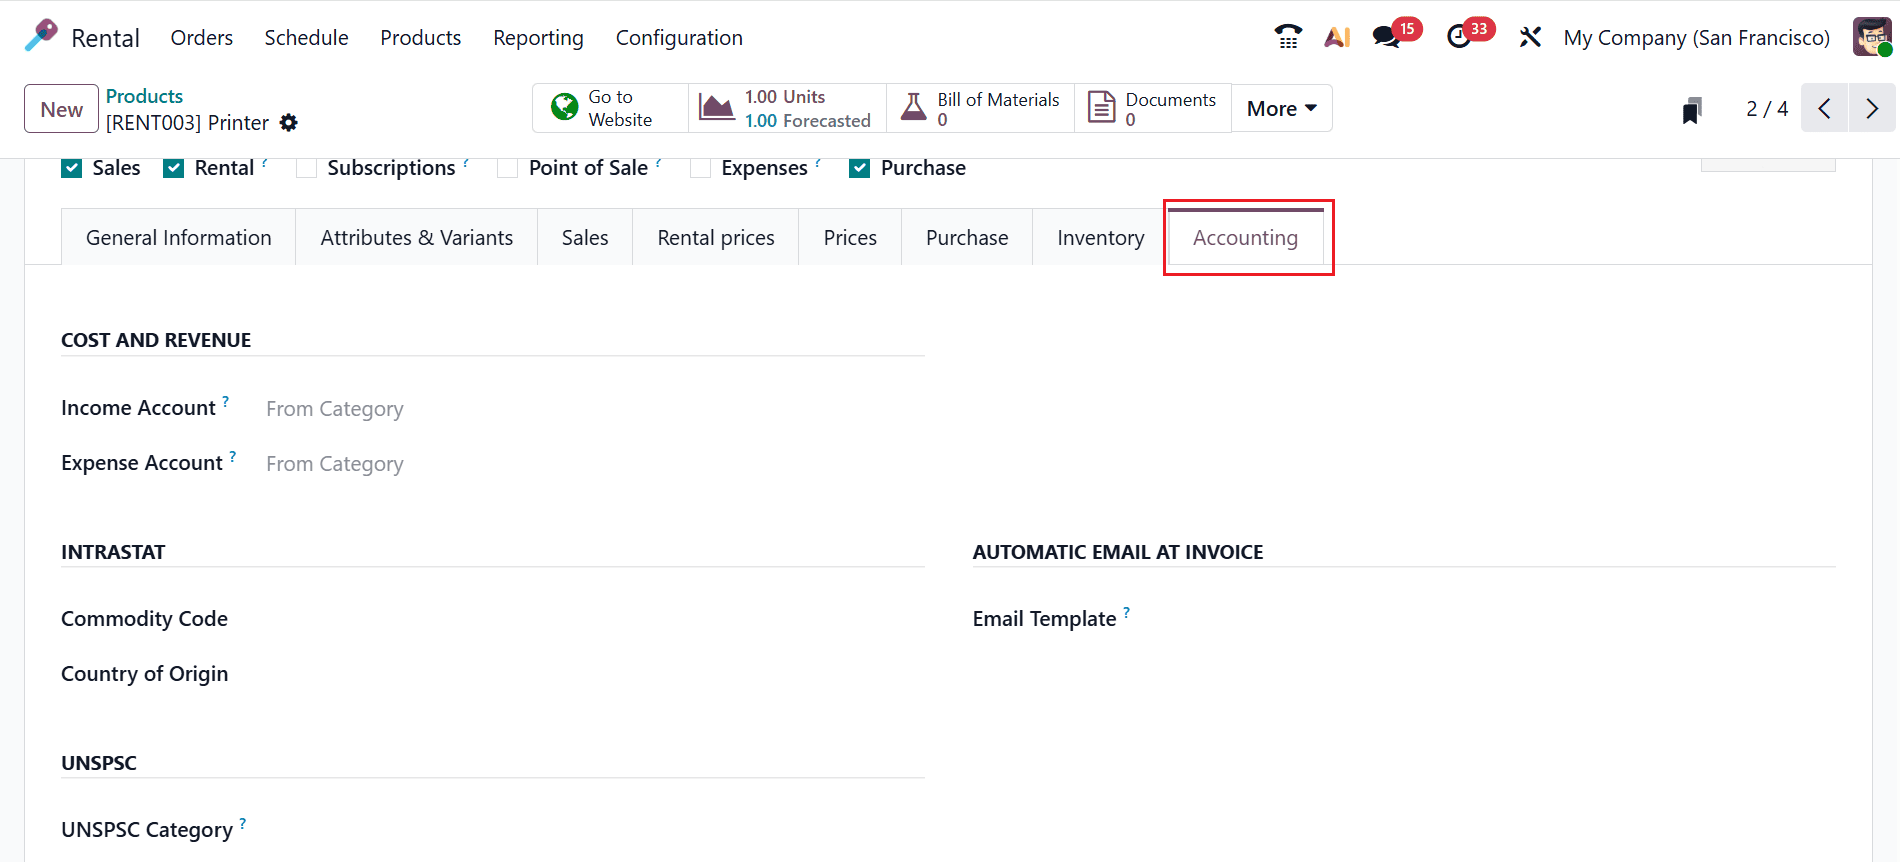The width and height of the screenshot is (1900, 862).
Task: Enable the Subscriptions checkbox
Action: click(307, 168)
